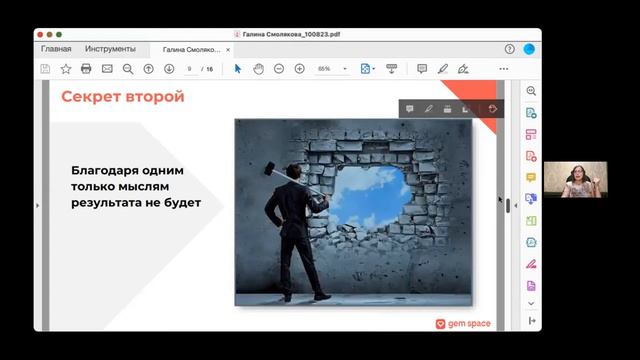Collapse the right tools pane arrow-bar icon
Screen dimensions: 640x360
coord(532,321)
